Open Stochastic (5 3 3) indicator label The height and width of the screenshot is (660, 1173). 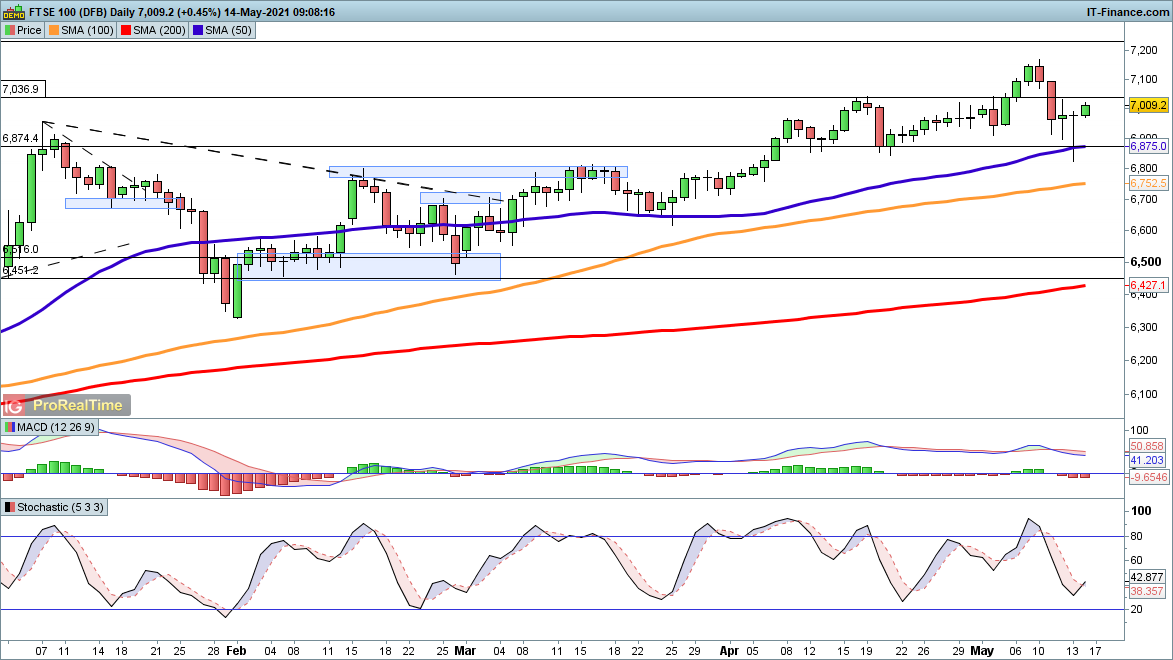pos(53,507)
